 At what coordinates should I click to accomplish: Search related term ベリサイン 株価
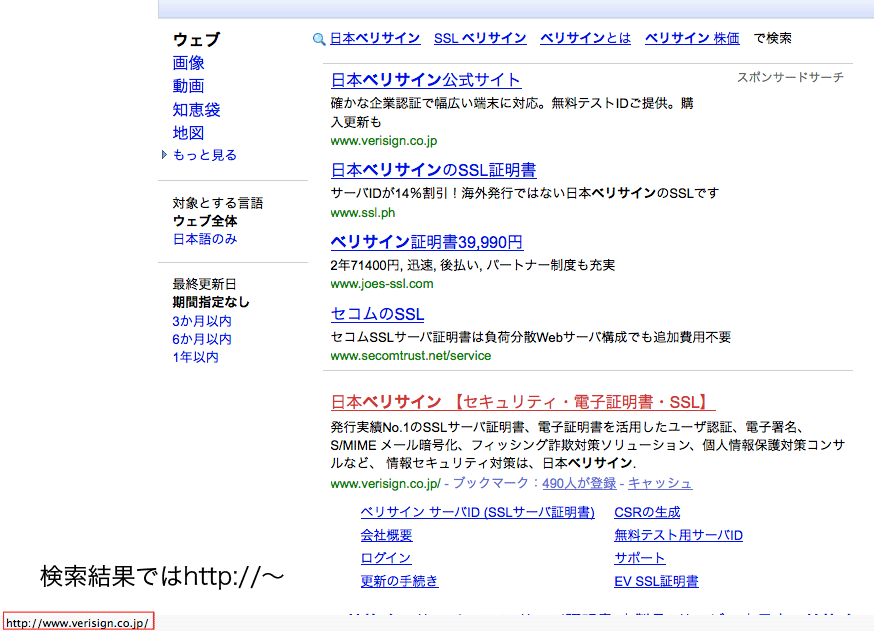pos(692,38)
